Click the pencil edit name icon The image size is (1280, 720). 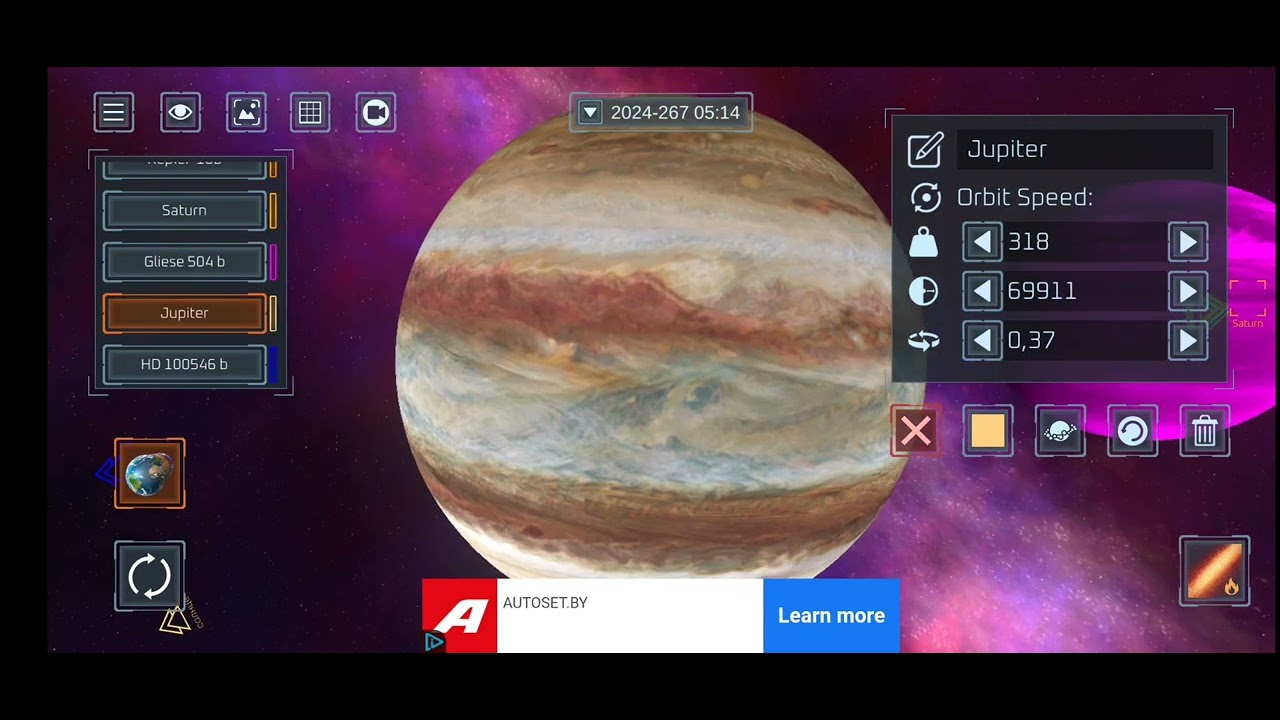click(925, 149)
